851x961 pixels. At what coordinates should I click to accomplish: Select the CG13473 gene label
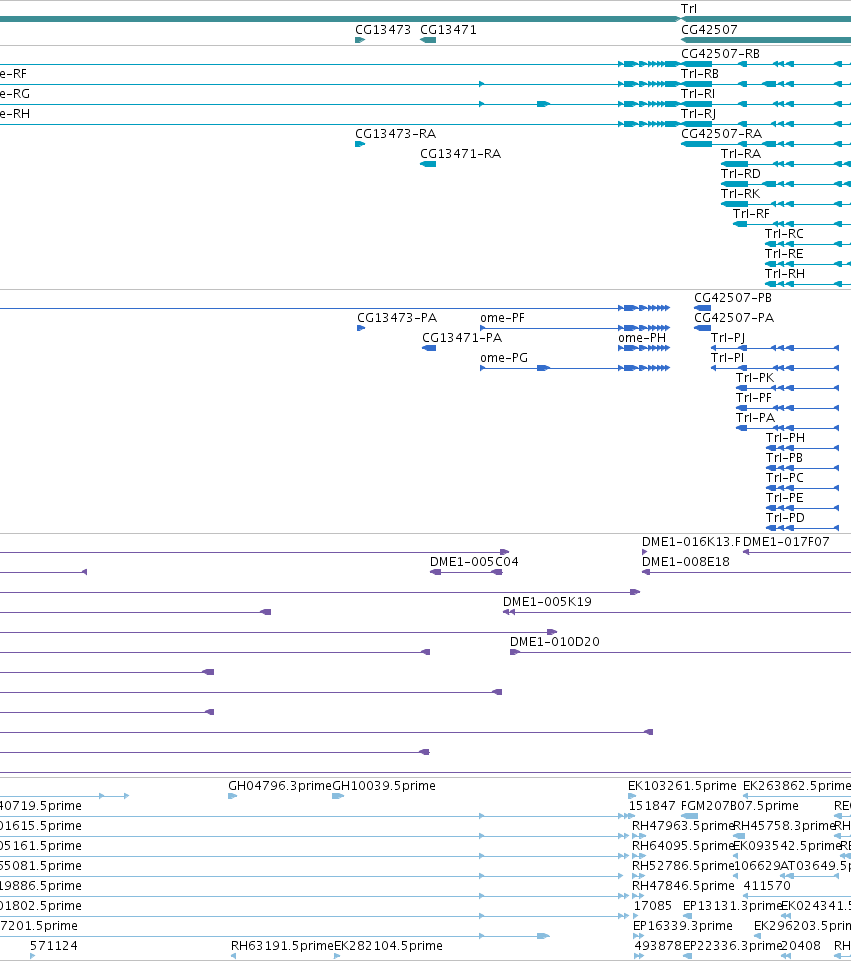[x=383, y=29]
